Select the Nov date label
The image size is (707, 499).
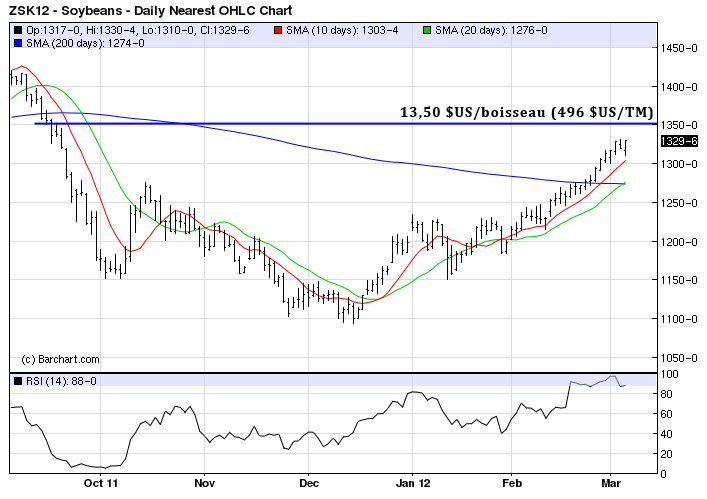204,482
